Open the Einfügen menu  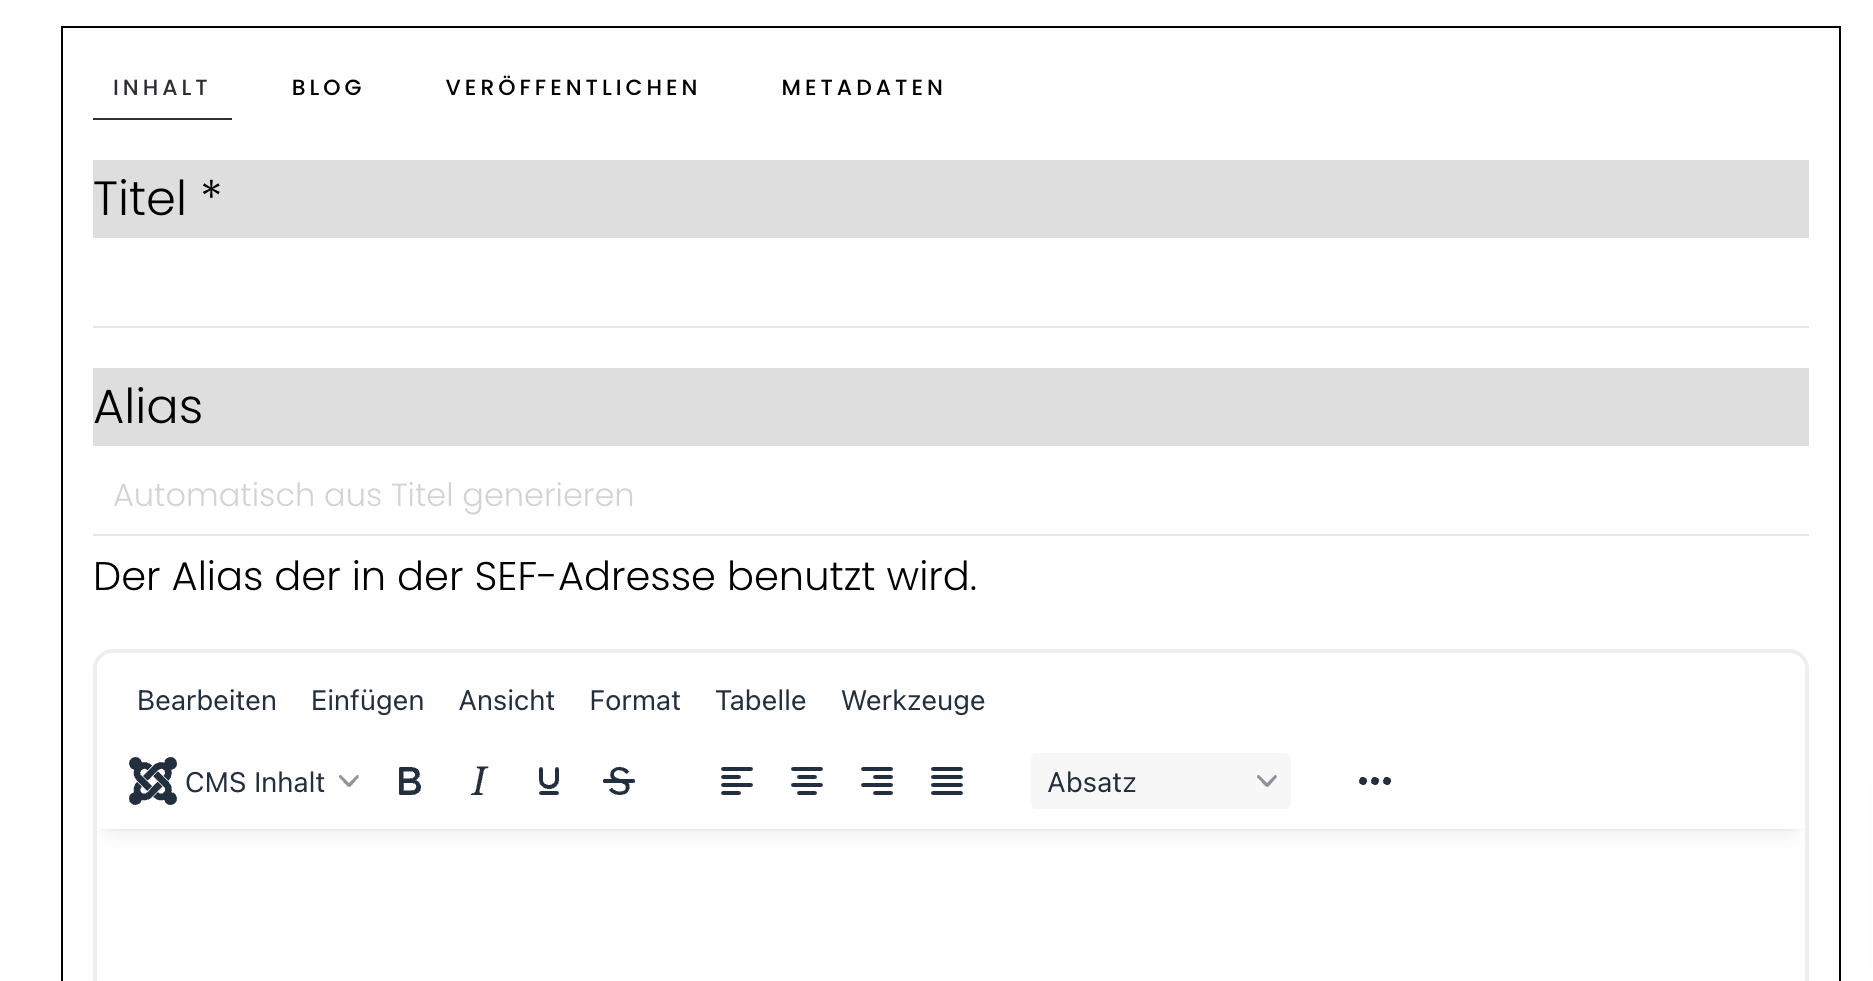[x=367, y=700]
